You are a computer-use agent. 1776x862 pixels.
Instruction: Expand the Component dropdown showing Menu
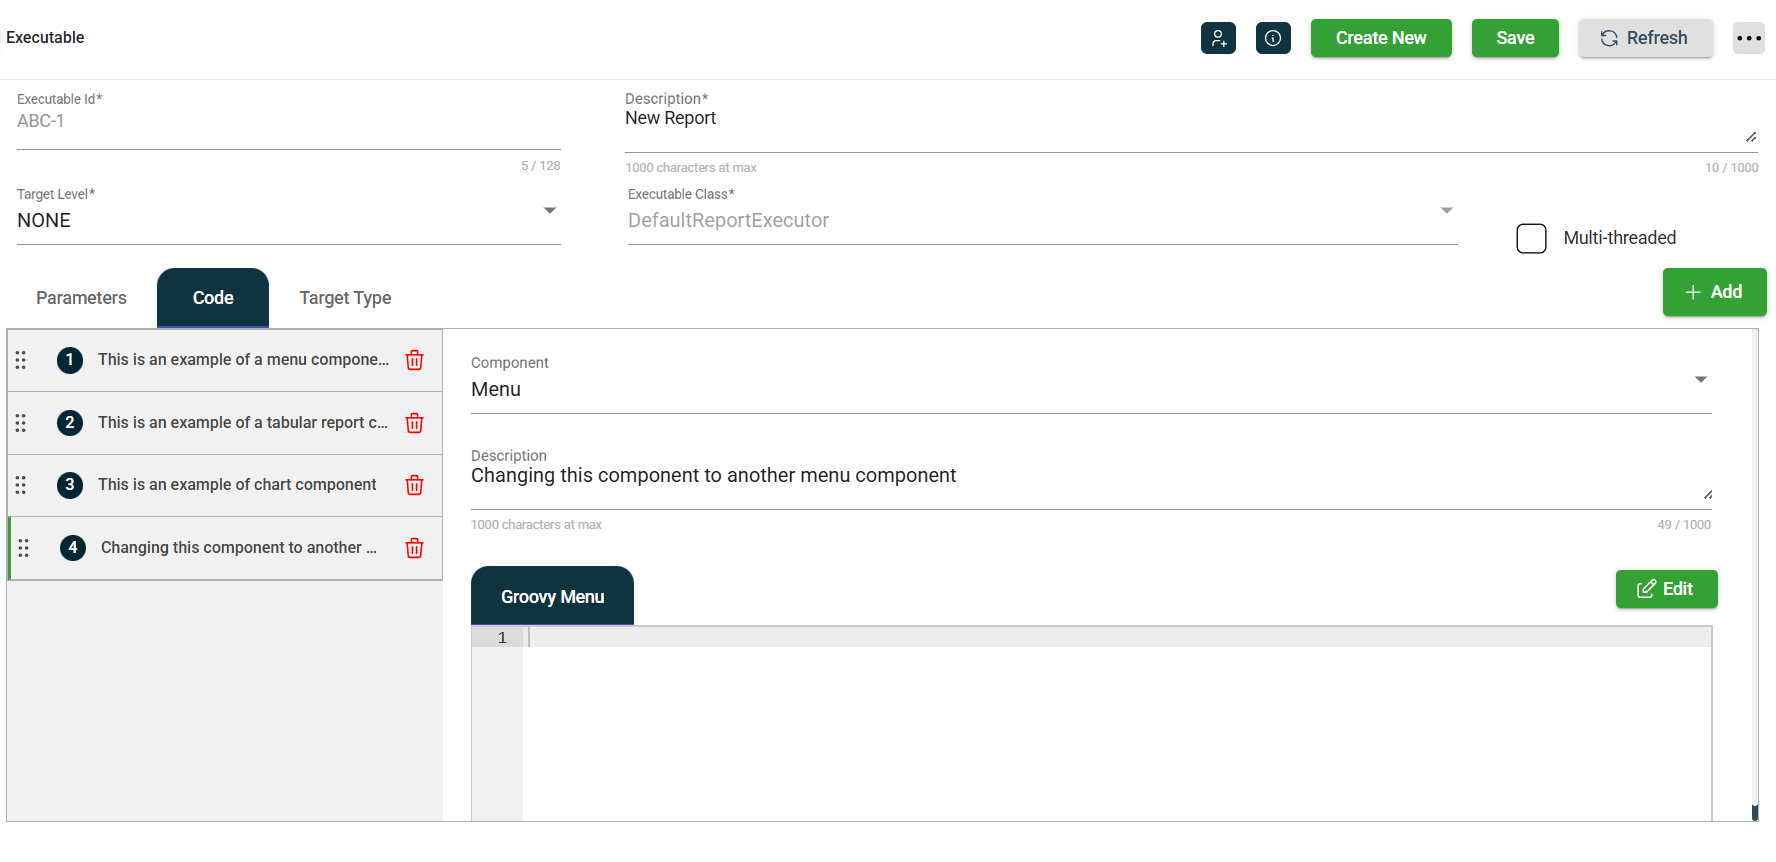[1700, 380]
